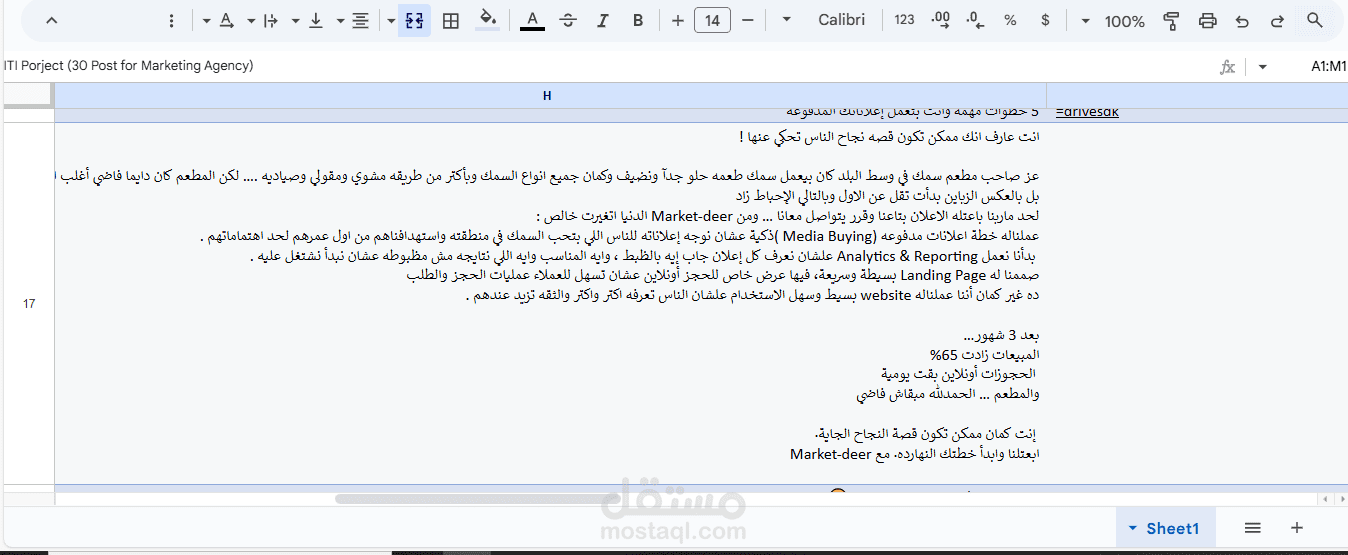Open the all sheets list icon
Screen dimensions: 1348x555
[x=1252, y=528]
